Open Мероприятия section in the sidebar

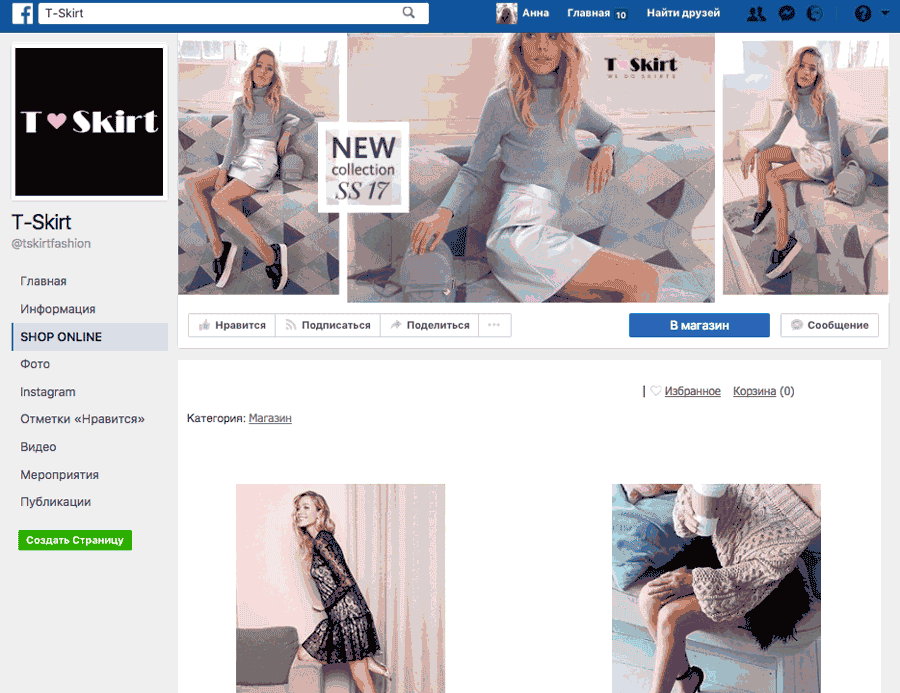[60, 475]
